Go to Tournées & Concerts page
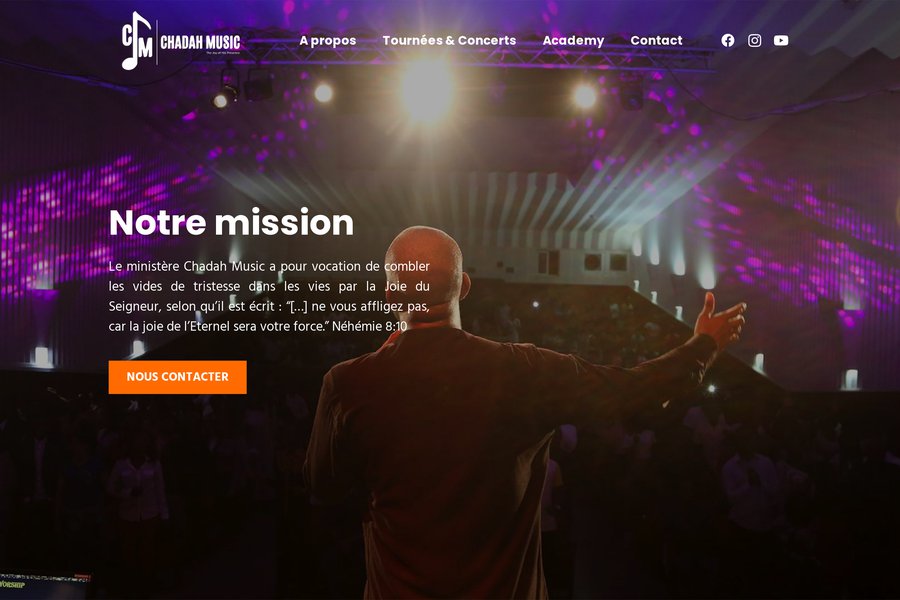Screen dimensions: 900x600 pos(449,40)
